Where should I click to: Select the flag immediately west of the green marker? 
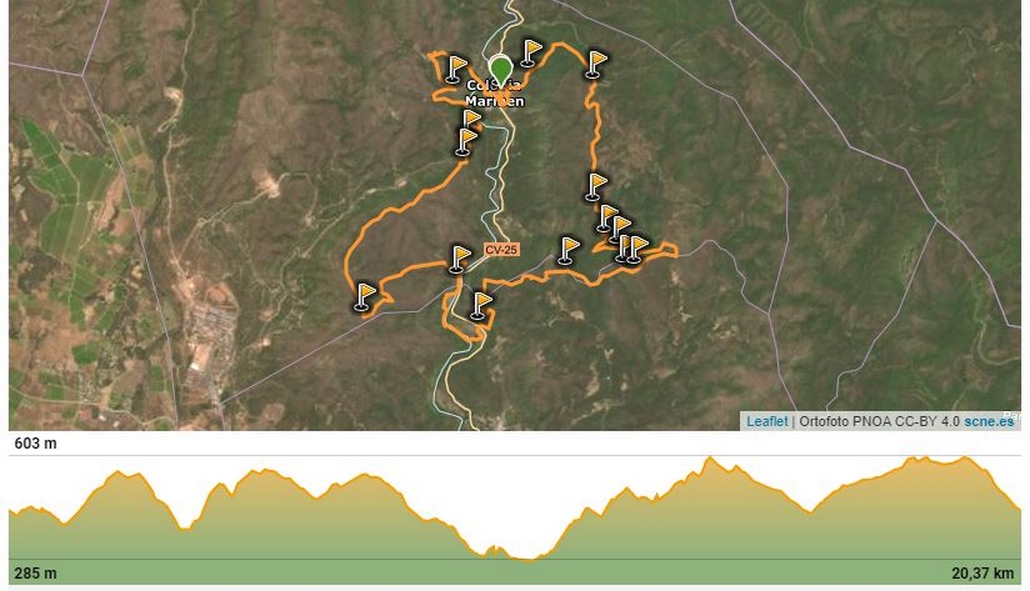[455, 69]
